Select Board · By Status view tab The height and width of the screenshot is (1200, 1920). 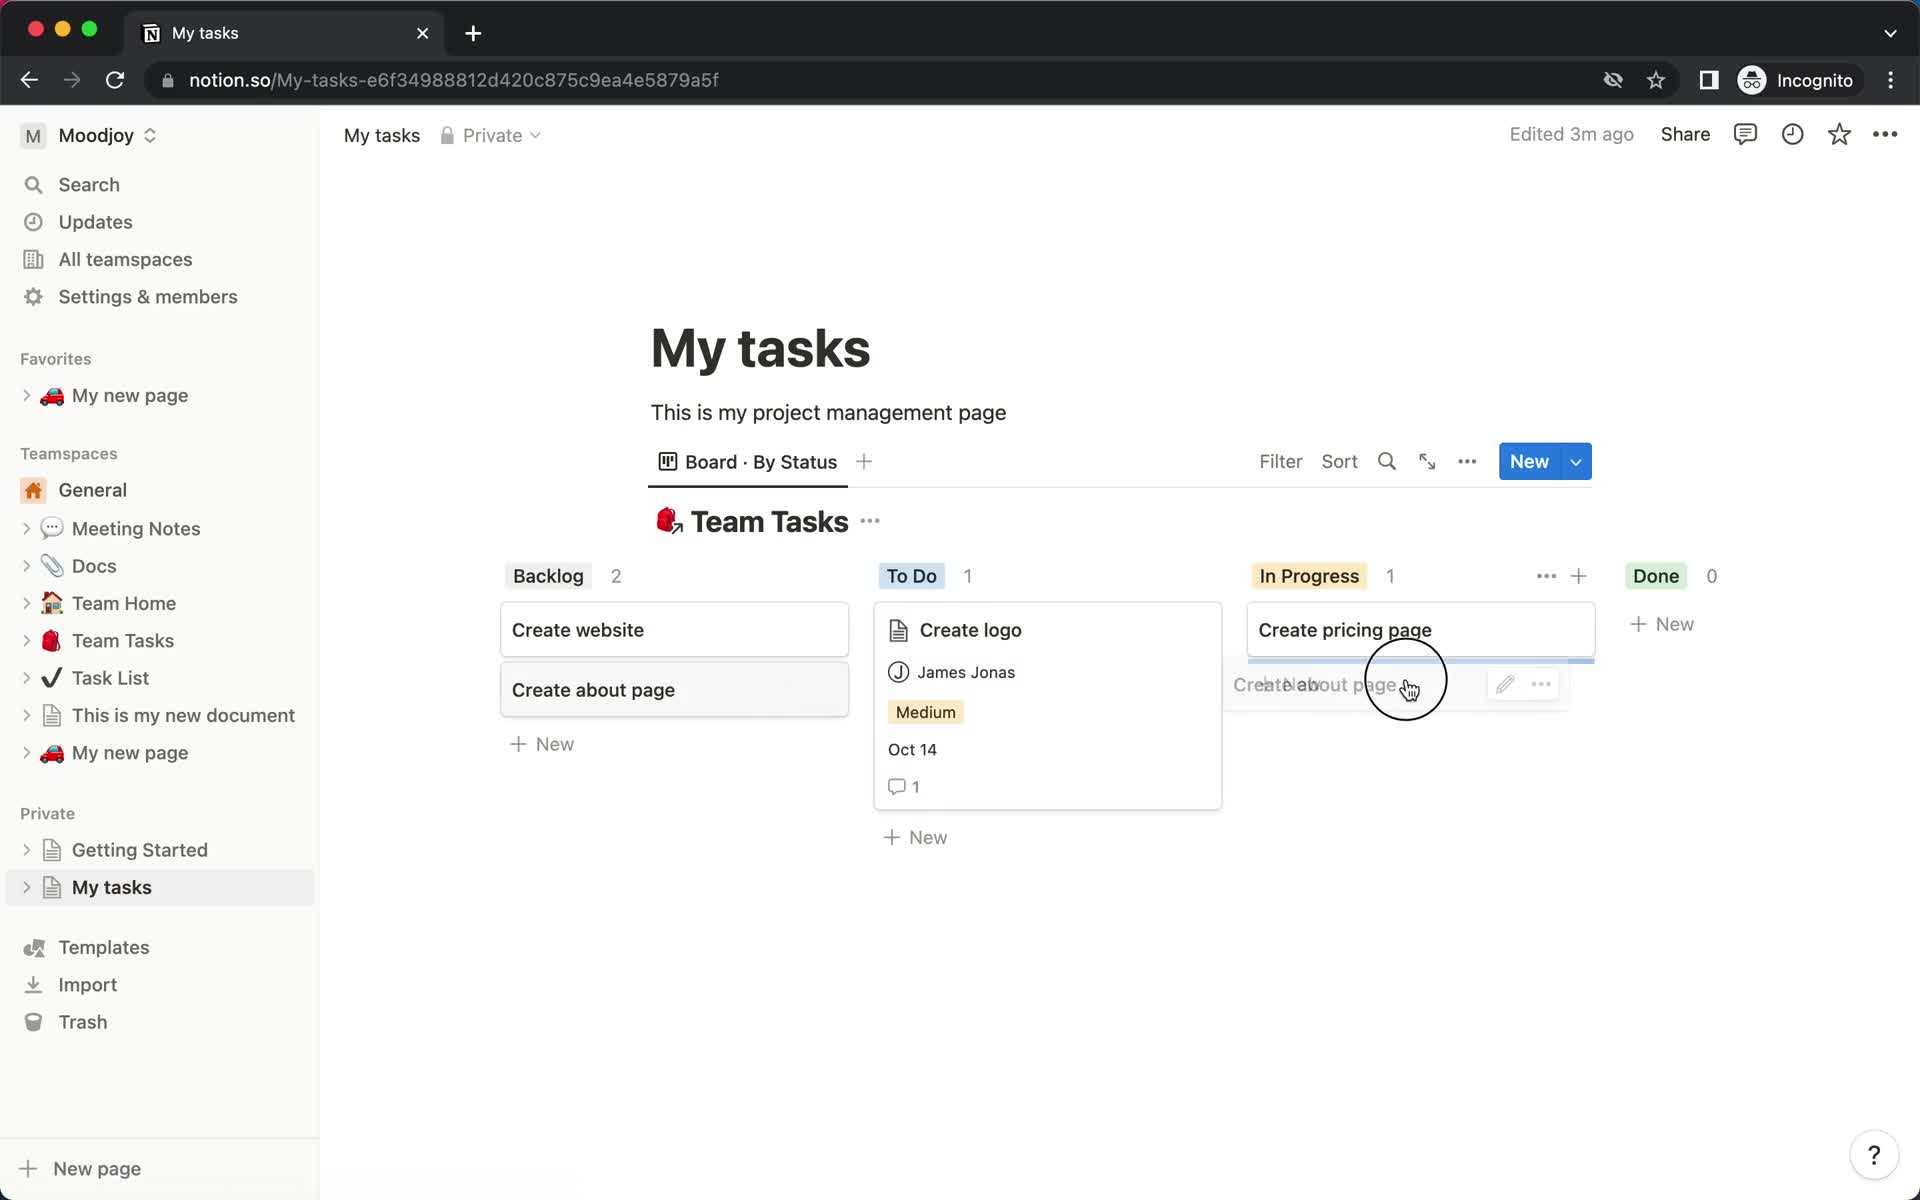pyautogui.click(x=748, y=462)
